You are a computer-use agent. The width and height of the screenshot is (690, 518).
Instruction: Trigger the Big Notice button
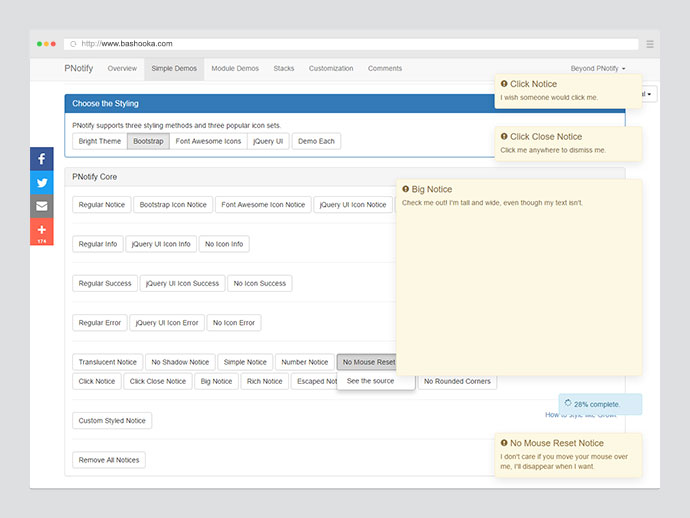pos(217,382)
